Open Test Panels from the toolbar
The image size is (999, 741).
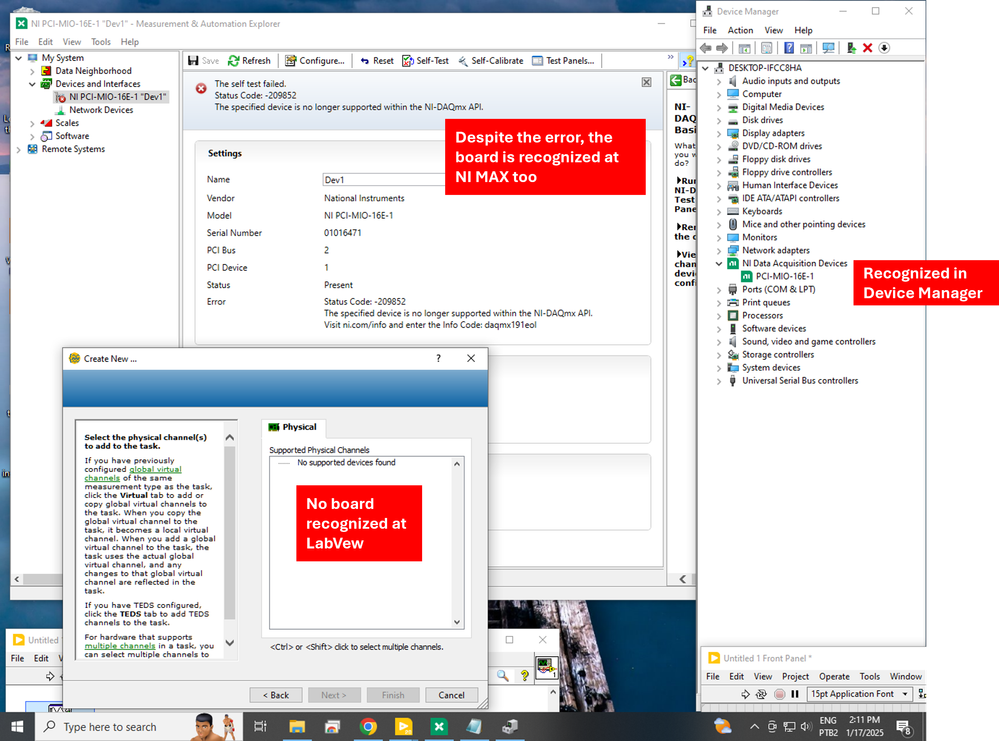(563, 61)
